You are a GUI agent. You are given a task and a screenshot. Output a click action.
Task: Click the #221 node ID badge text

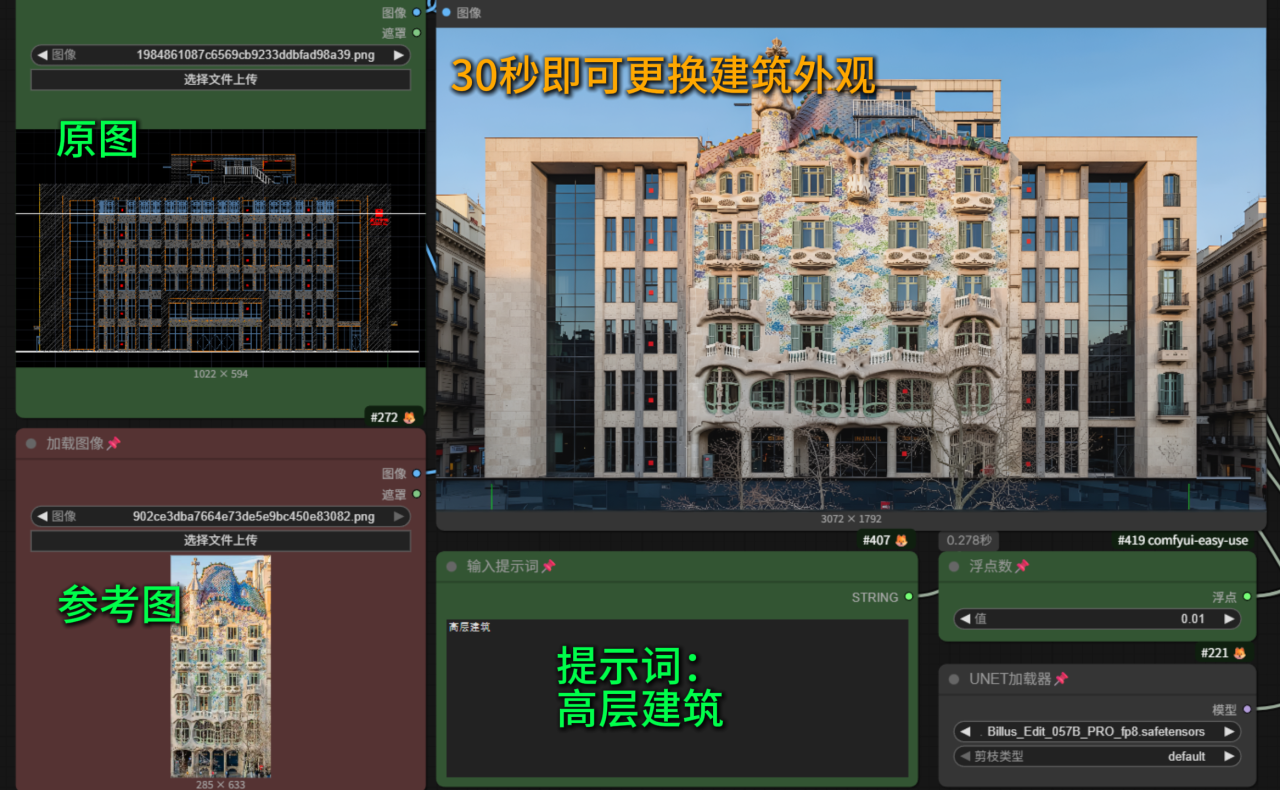click(1215, 653)
